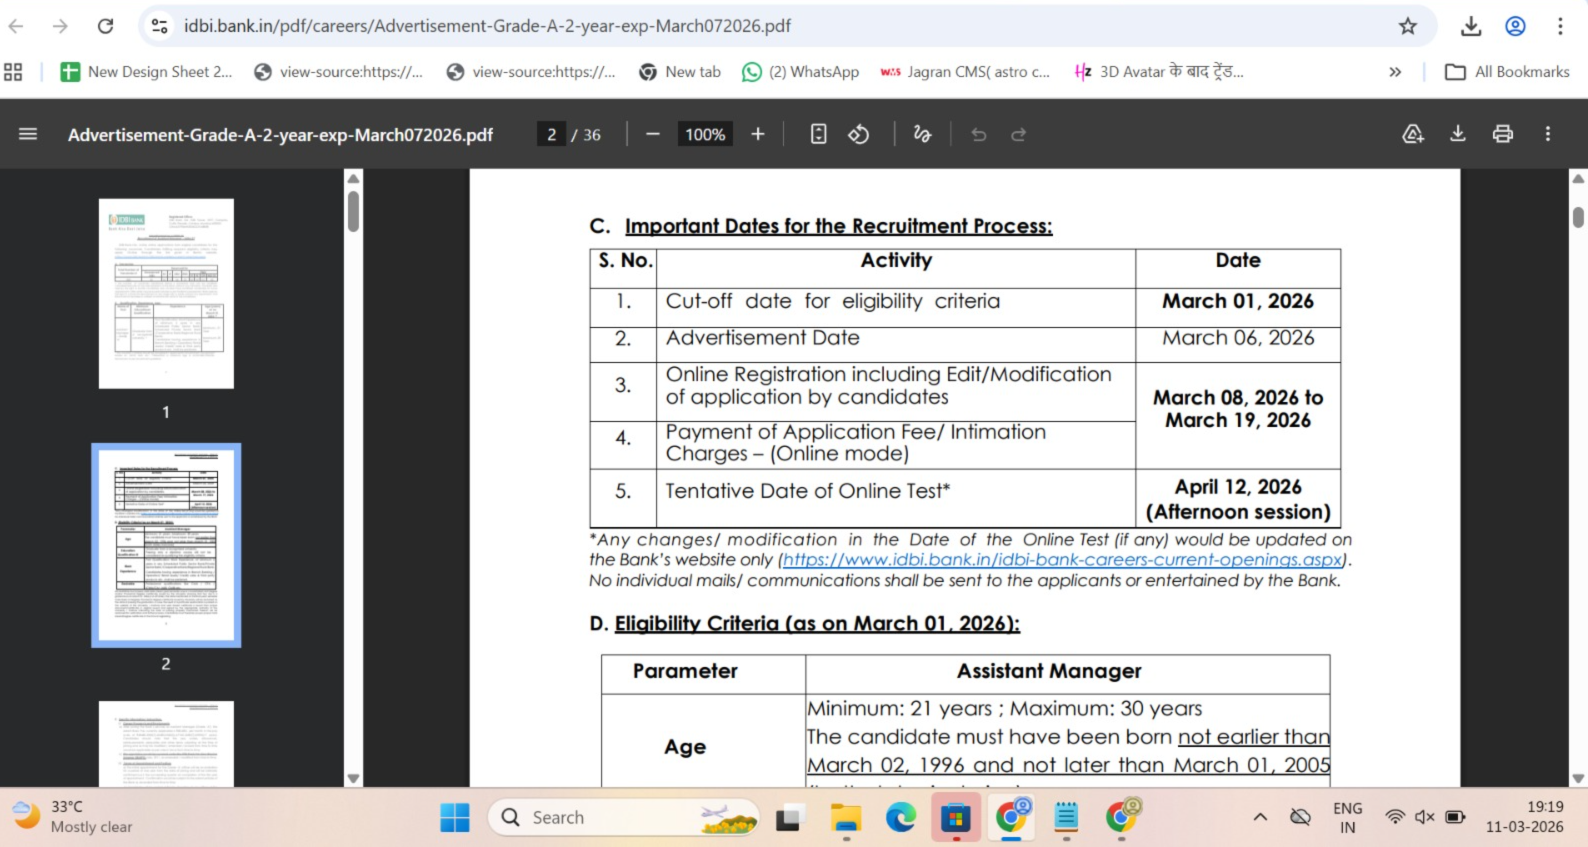1588x847 pixels.
Task: Open the Chrome profile icon
Action: pos(1515,26)
